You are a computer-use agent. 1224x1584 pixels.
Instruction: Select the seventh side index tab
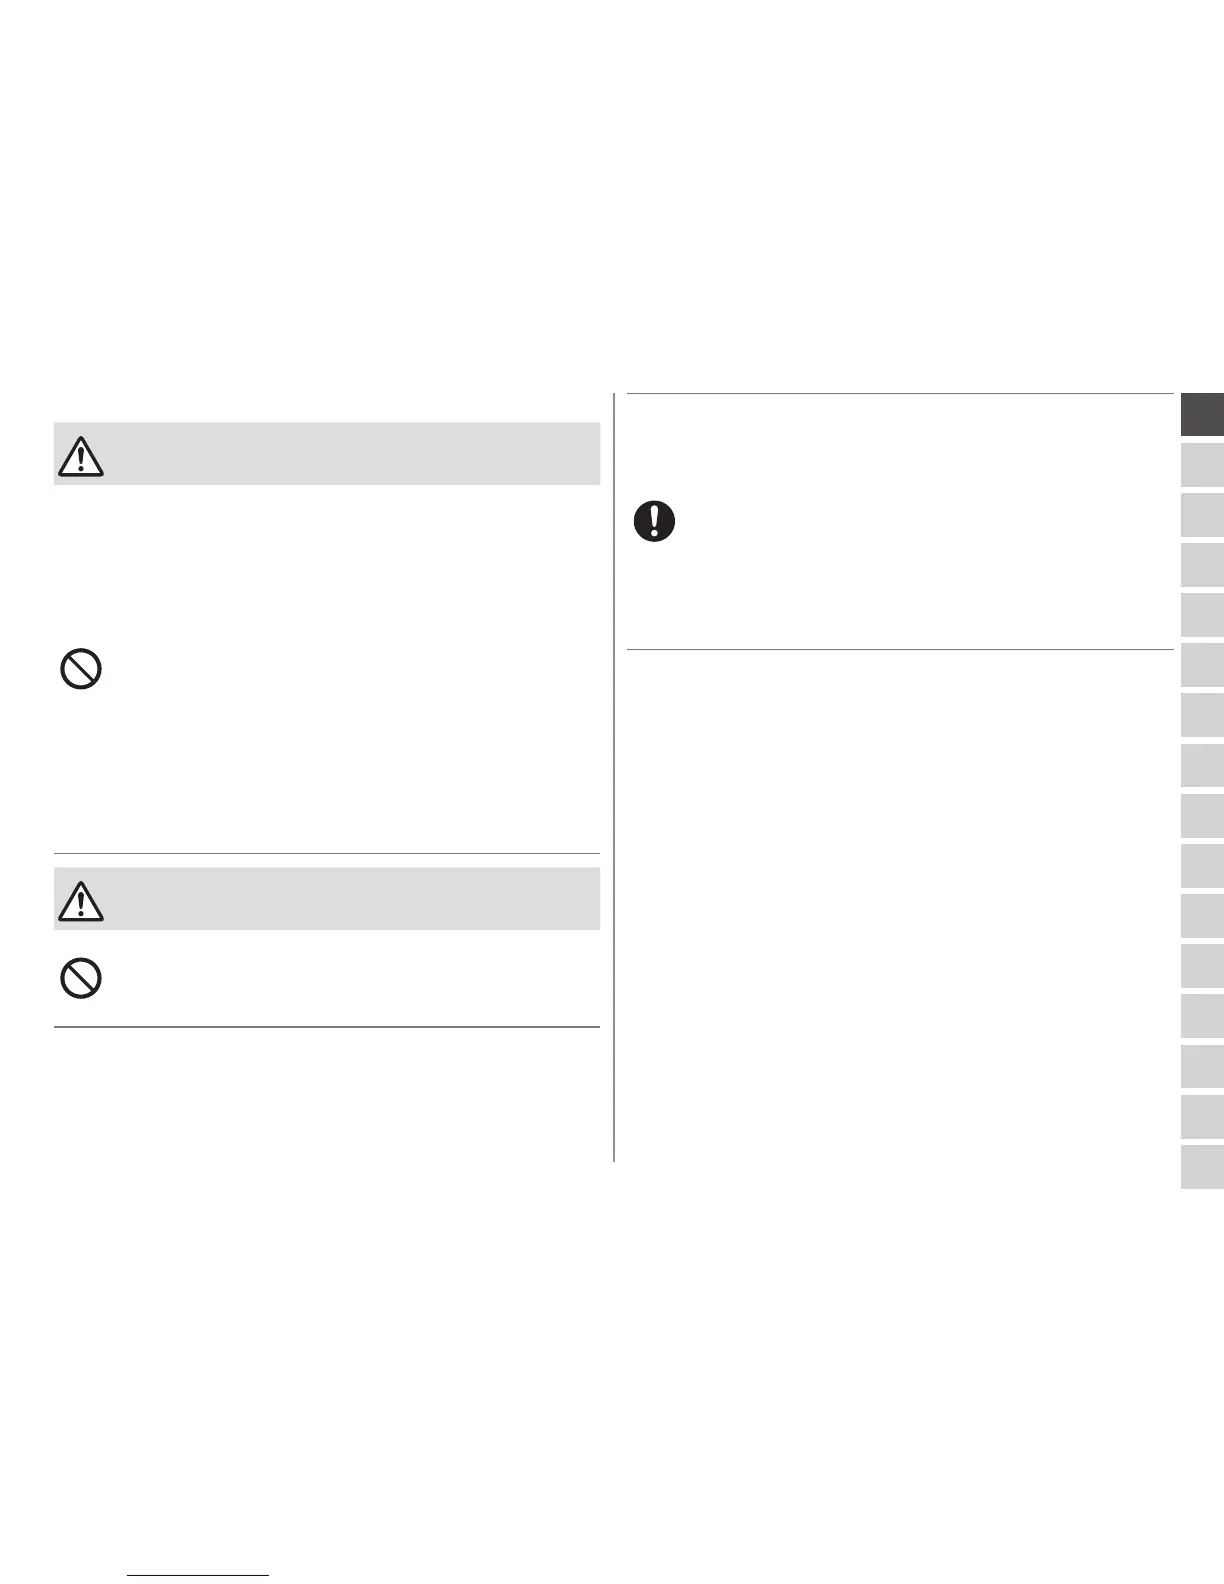coord(1202,715)
